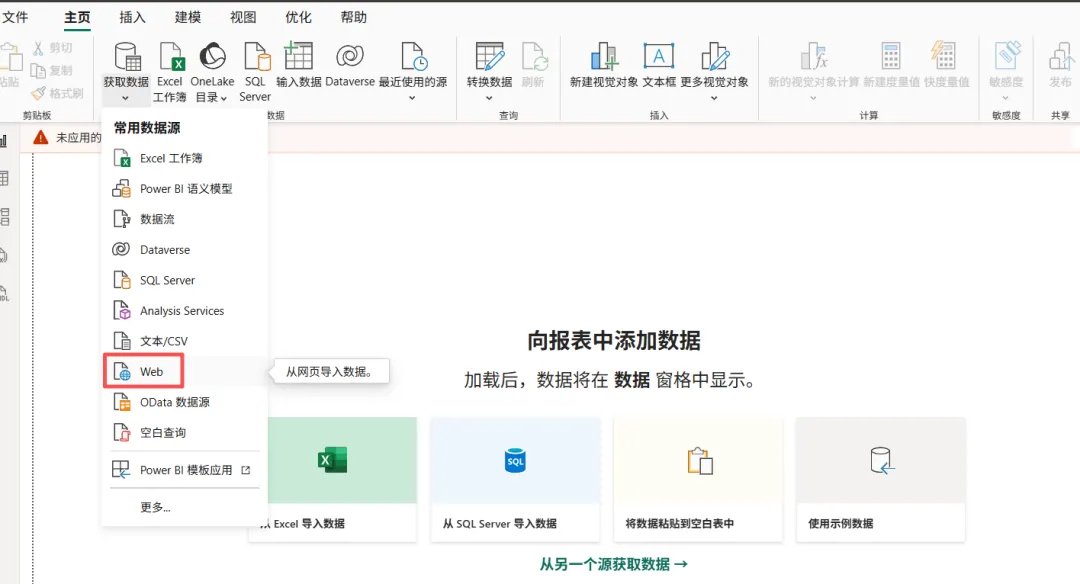
Task: Open the 帮助 ribbon tab
Action: [x=353, y=17]
